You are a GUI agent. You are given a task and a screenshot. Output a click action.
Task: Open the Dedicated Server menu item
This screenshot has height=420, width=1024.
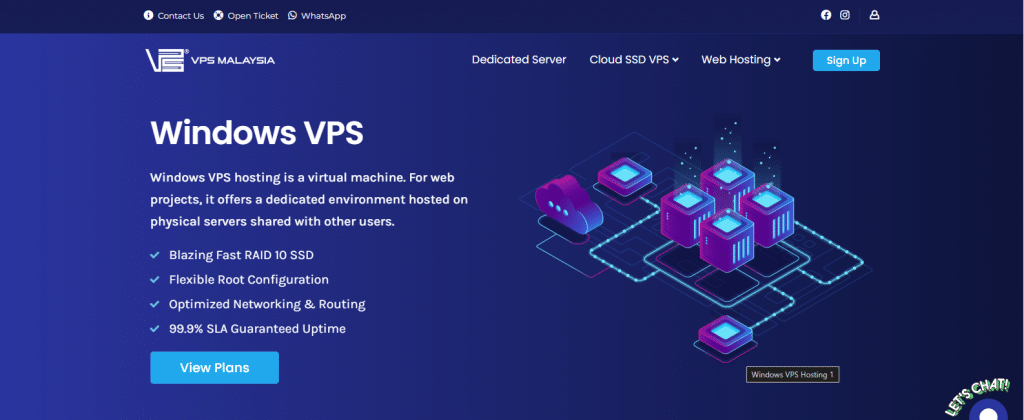[519, 59]
